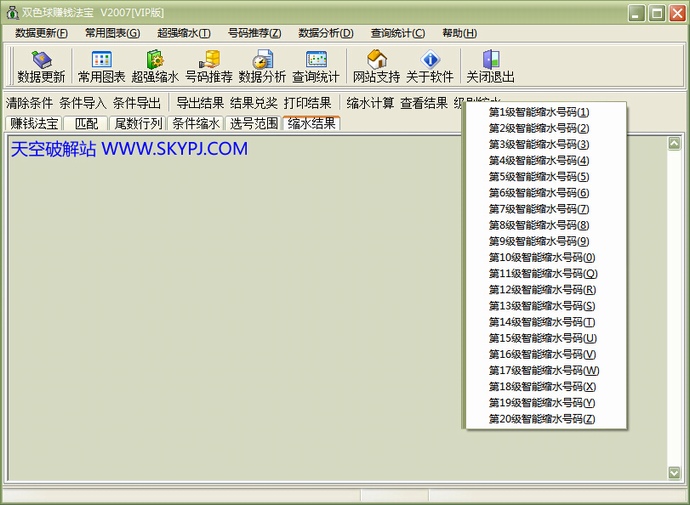Click the 缩水计算 button
Screen dimensions: 690x505
pos(370,103)
